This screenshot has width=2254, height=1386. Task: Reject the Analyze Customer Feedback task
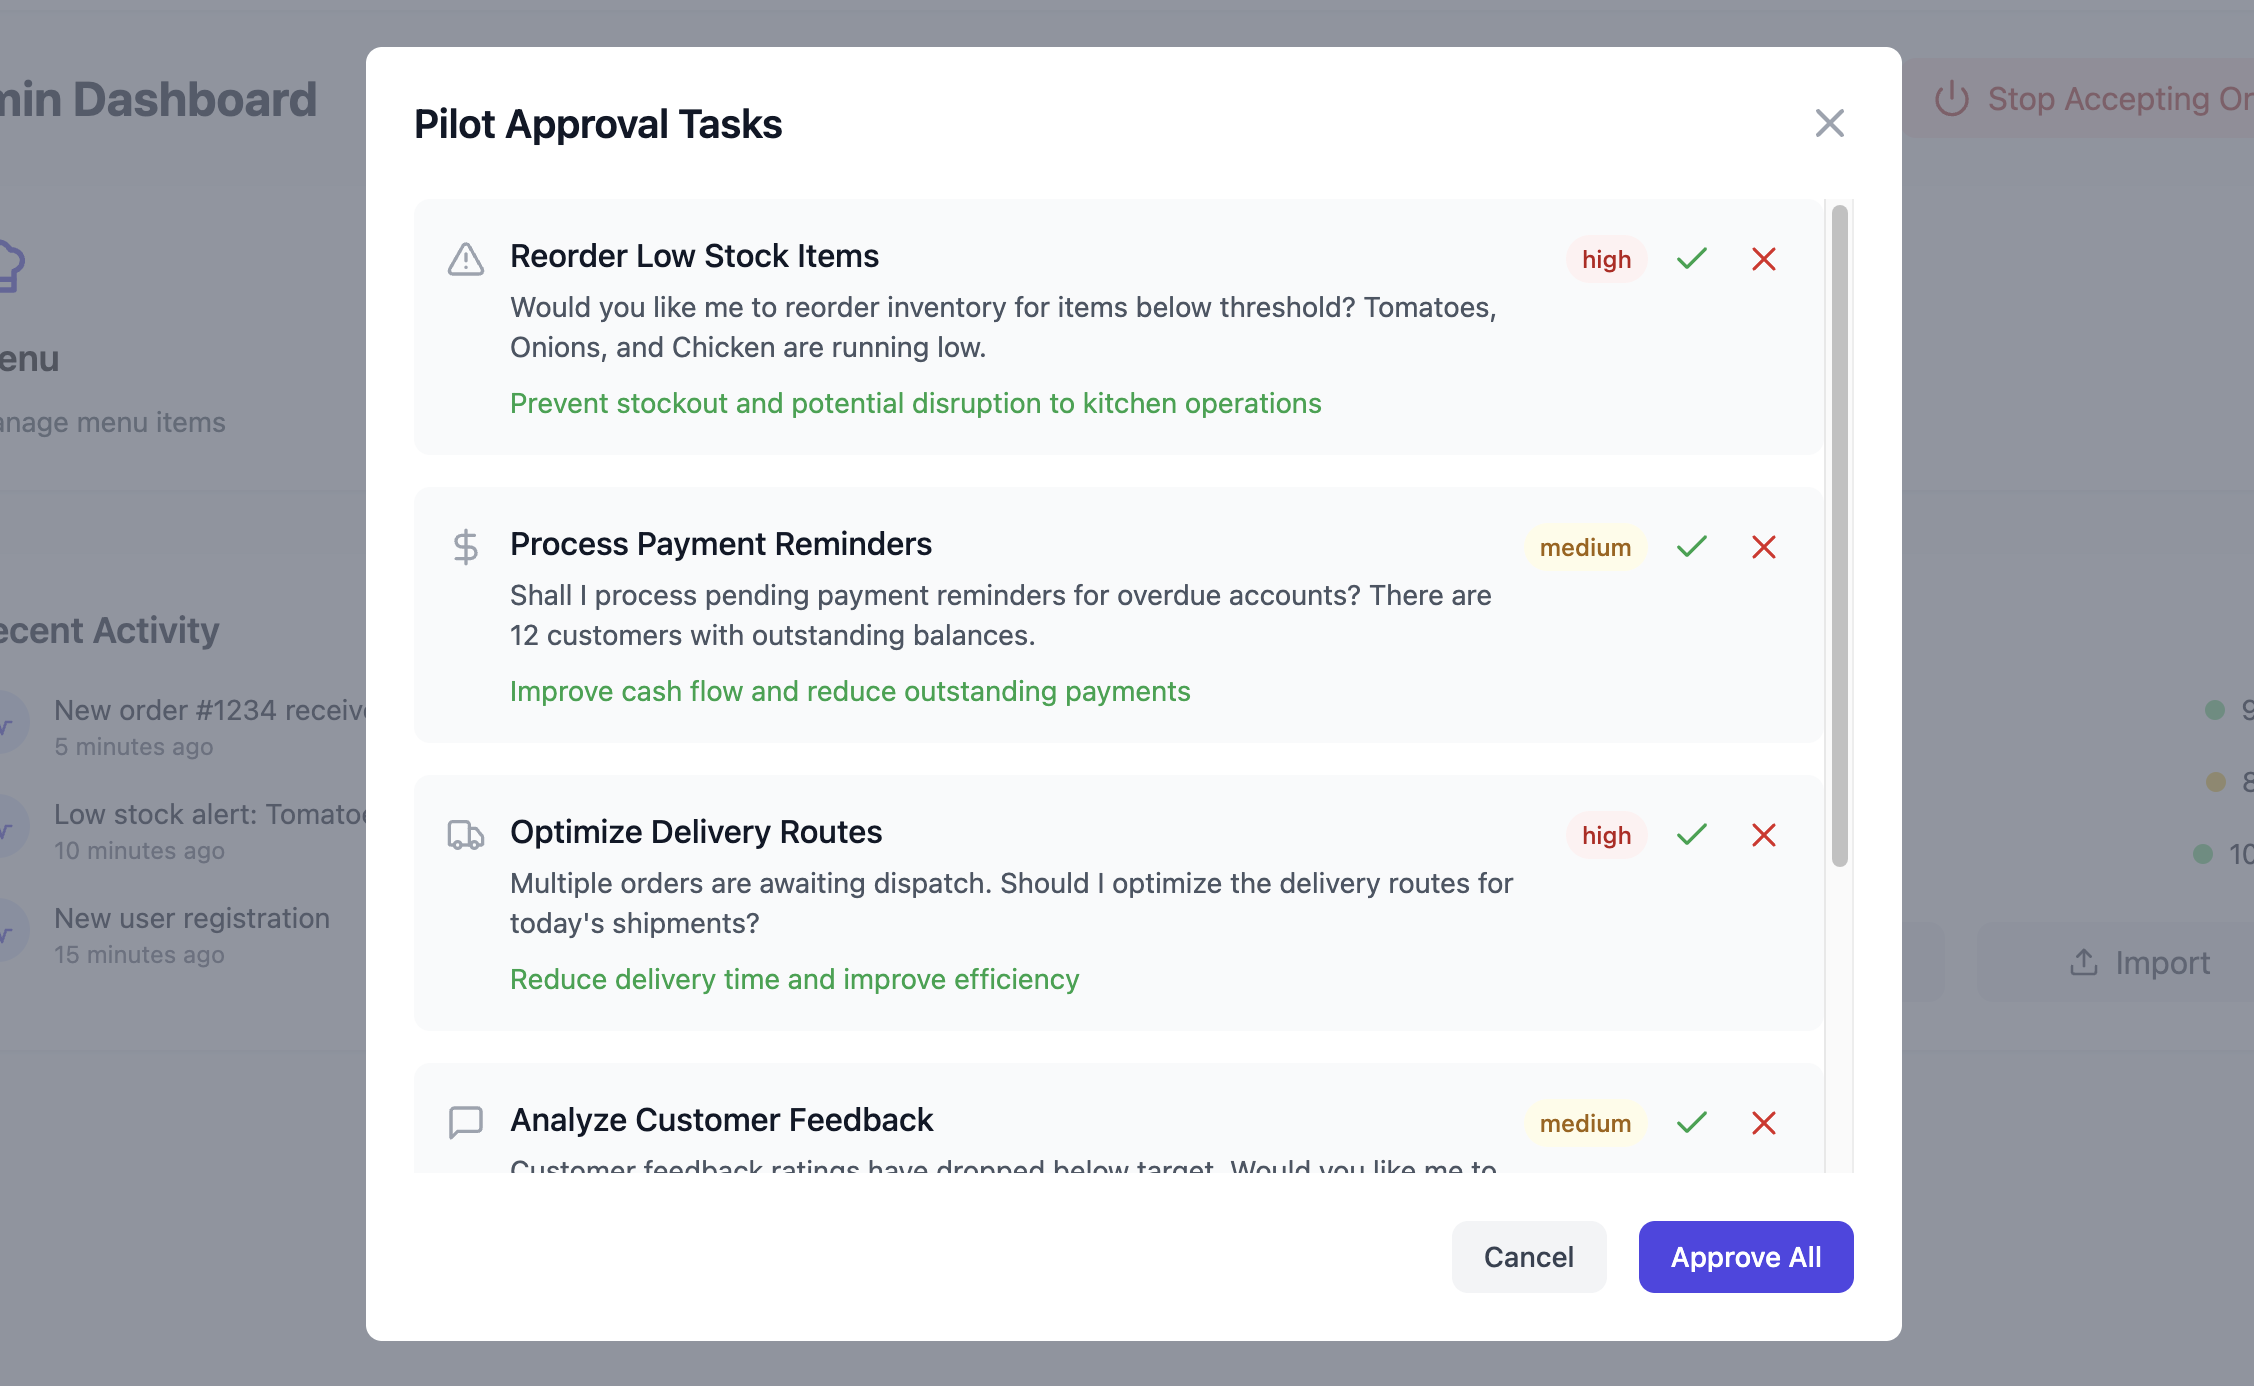pyautogui.click(x=1764, y=1123)
